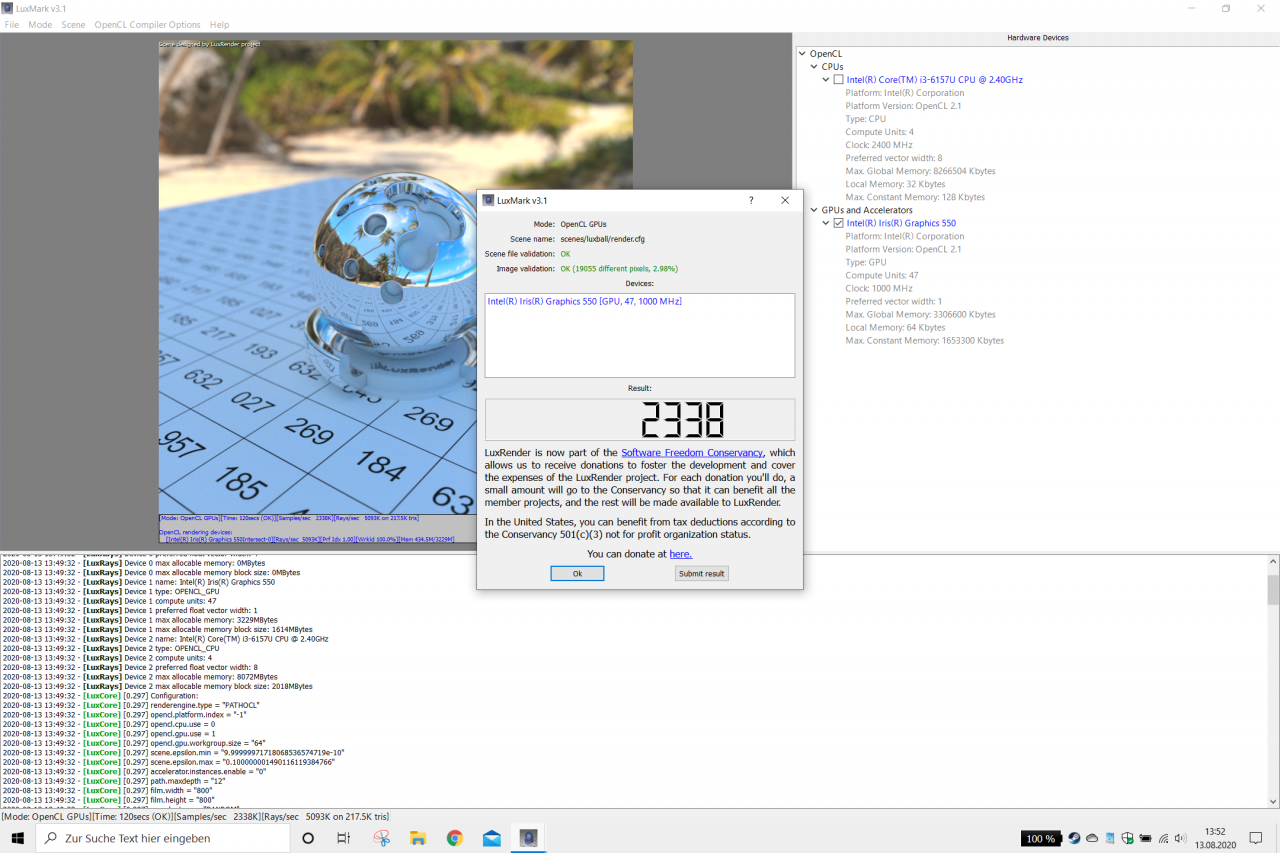Click the 100 % battery indicator
Image resolution: width=1280 pixels, height=853 pixels.
coord(1041,838)
